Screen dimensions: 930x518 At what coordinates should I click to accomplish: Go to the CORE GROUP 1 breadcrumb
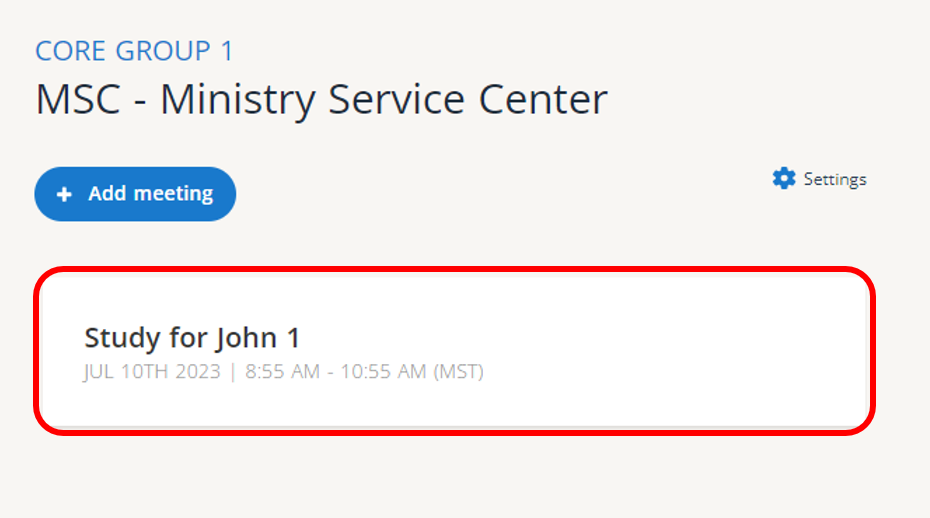tap(134, 51)
